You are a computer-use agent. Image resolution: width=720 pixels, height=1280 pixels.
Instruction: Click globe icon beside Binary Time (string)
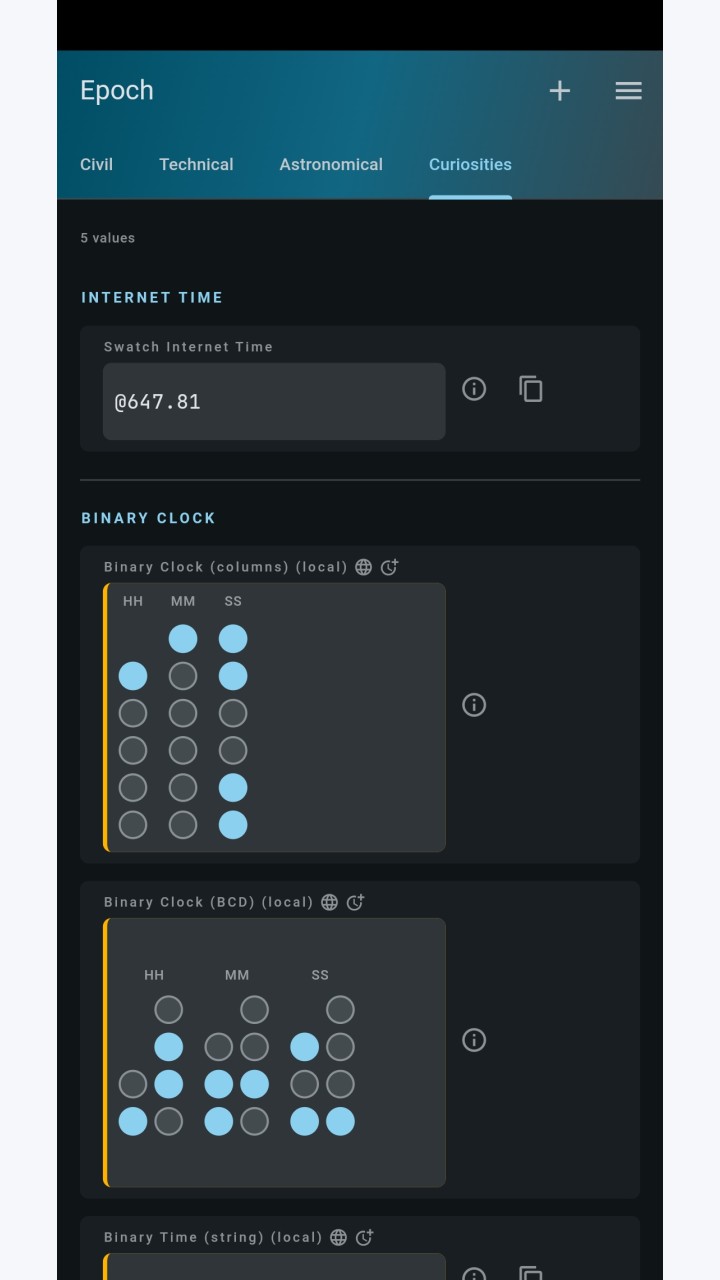(339, 1237)
